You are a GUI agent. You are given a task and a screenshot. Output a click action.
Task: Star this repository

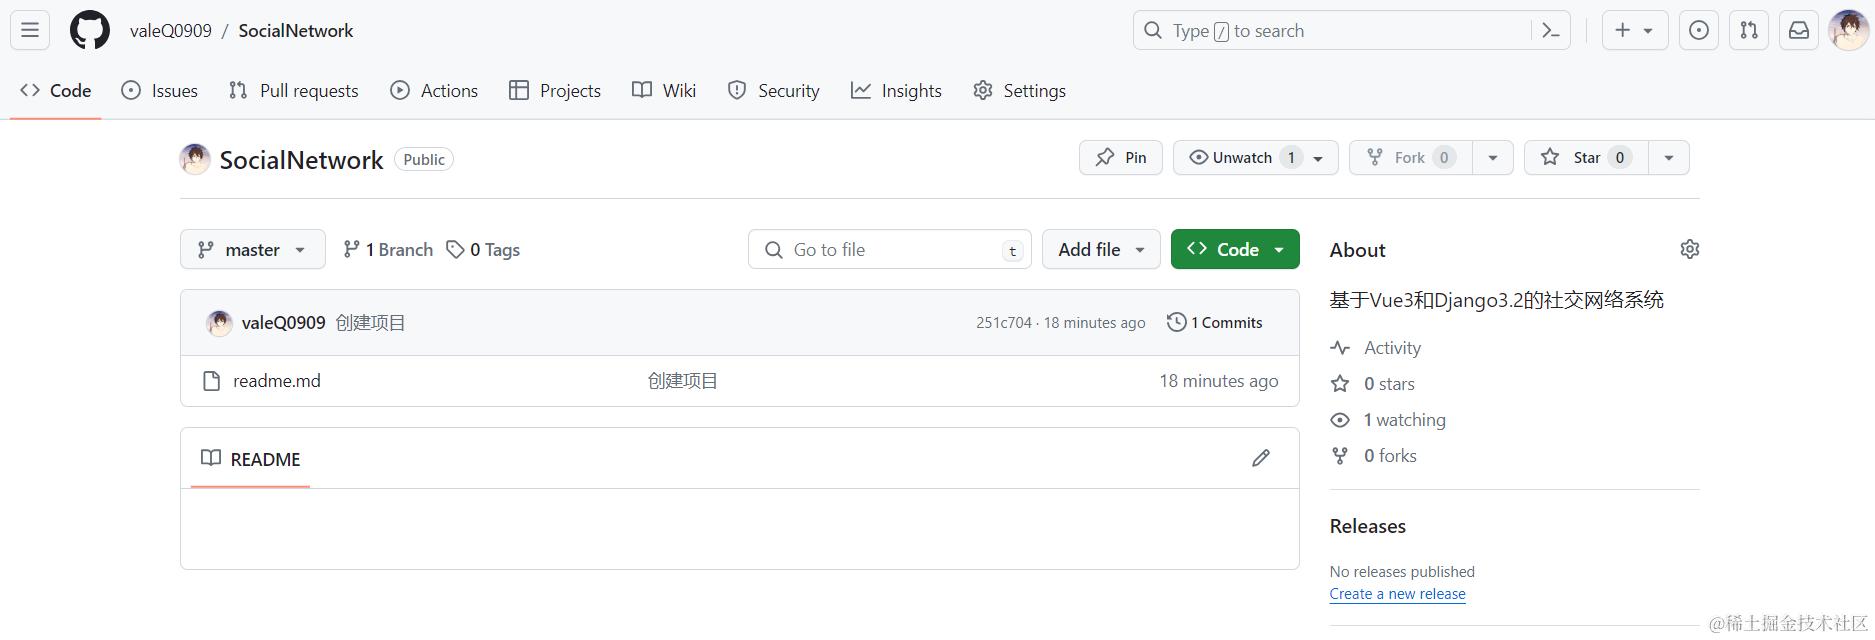pos(1586,158)
